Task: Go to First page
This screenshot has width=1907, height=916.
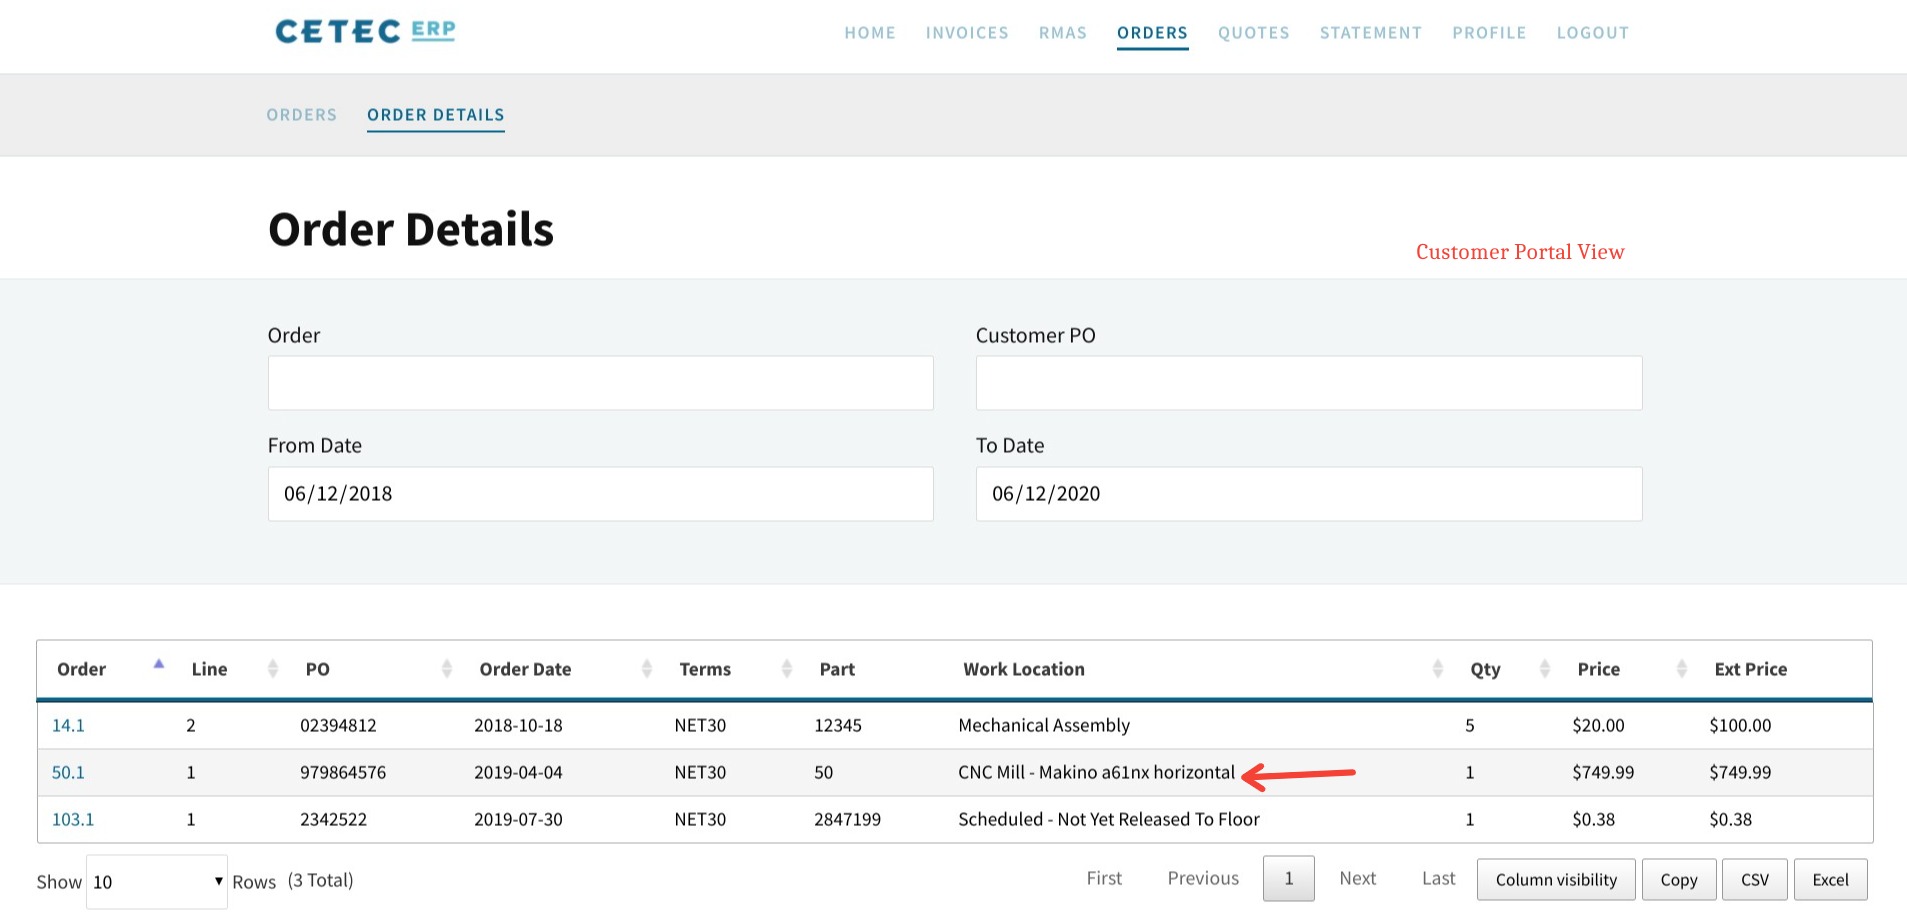Action: 1104,878
